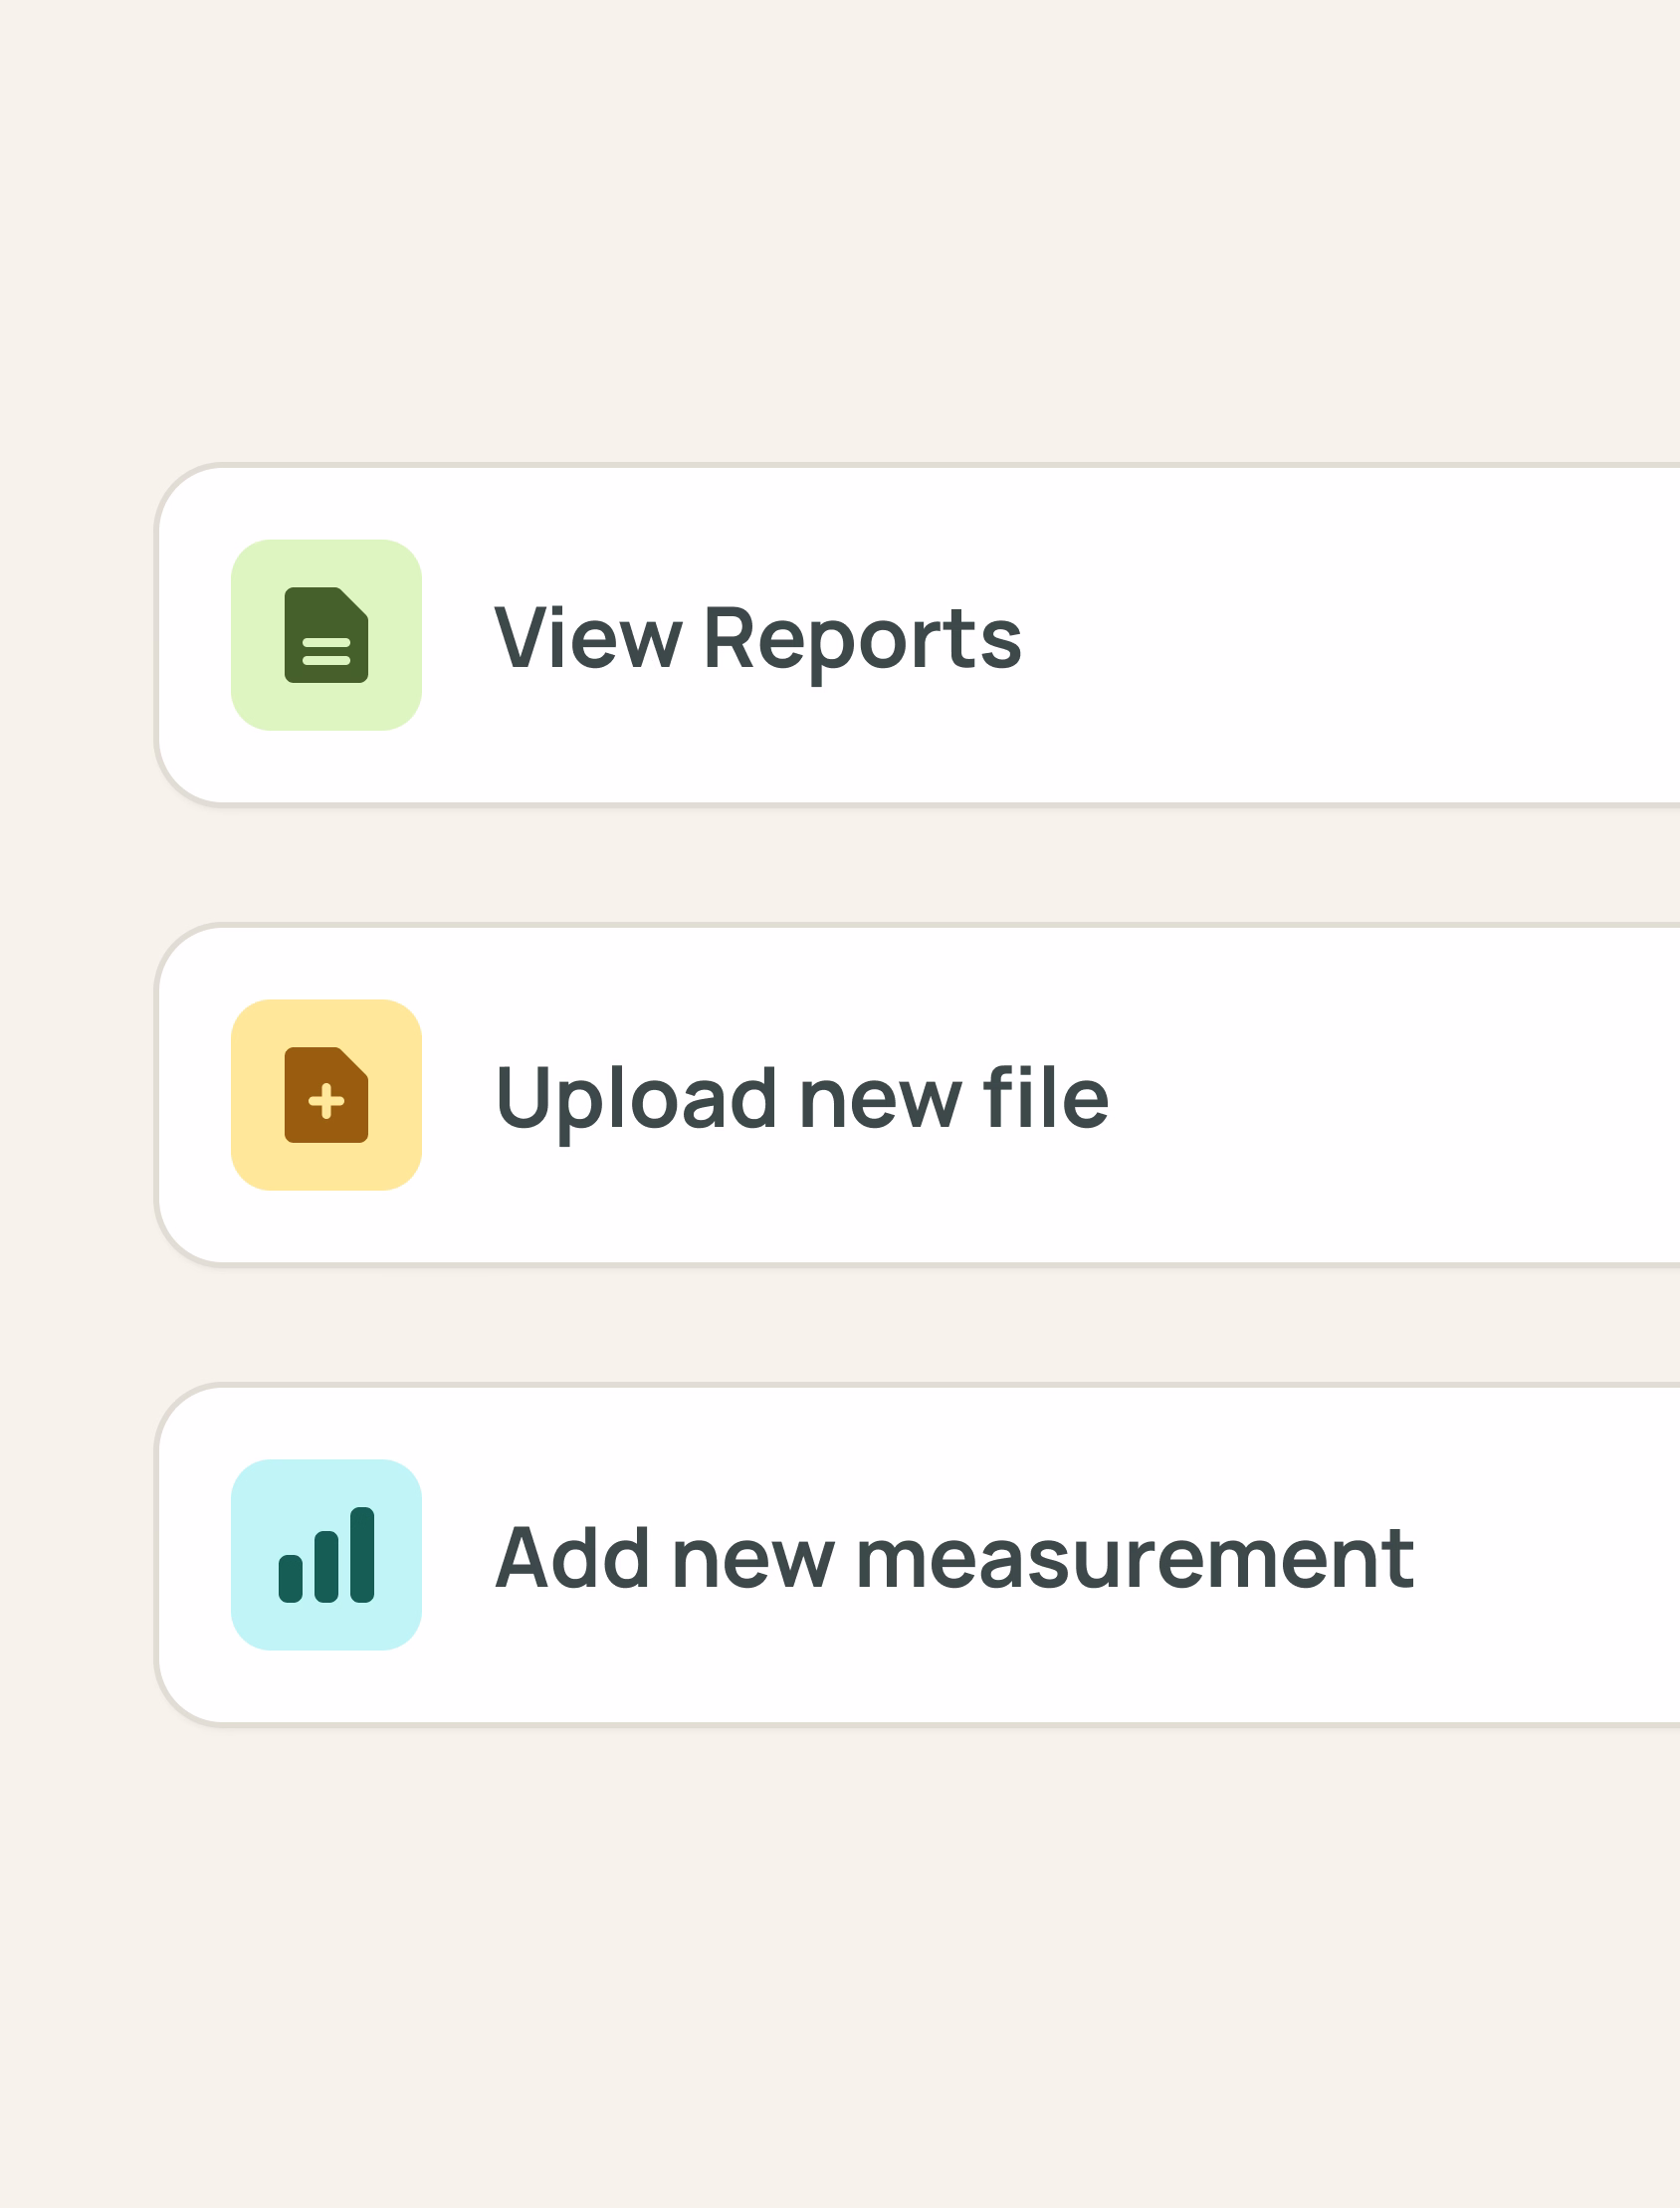
Task: Click the bottom card for measurements
Action: pyautogui.click(x=900, y=1555)
